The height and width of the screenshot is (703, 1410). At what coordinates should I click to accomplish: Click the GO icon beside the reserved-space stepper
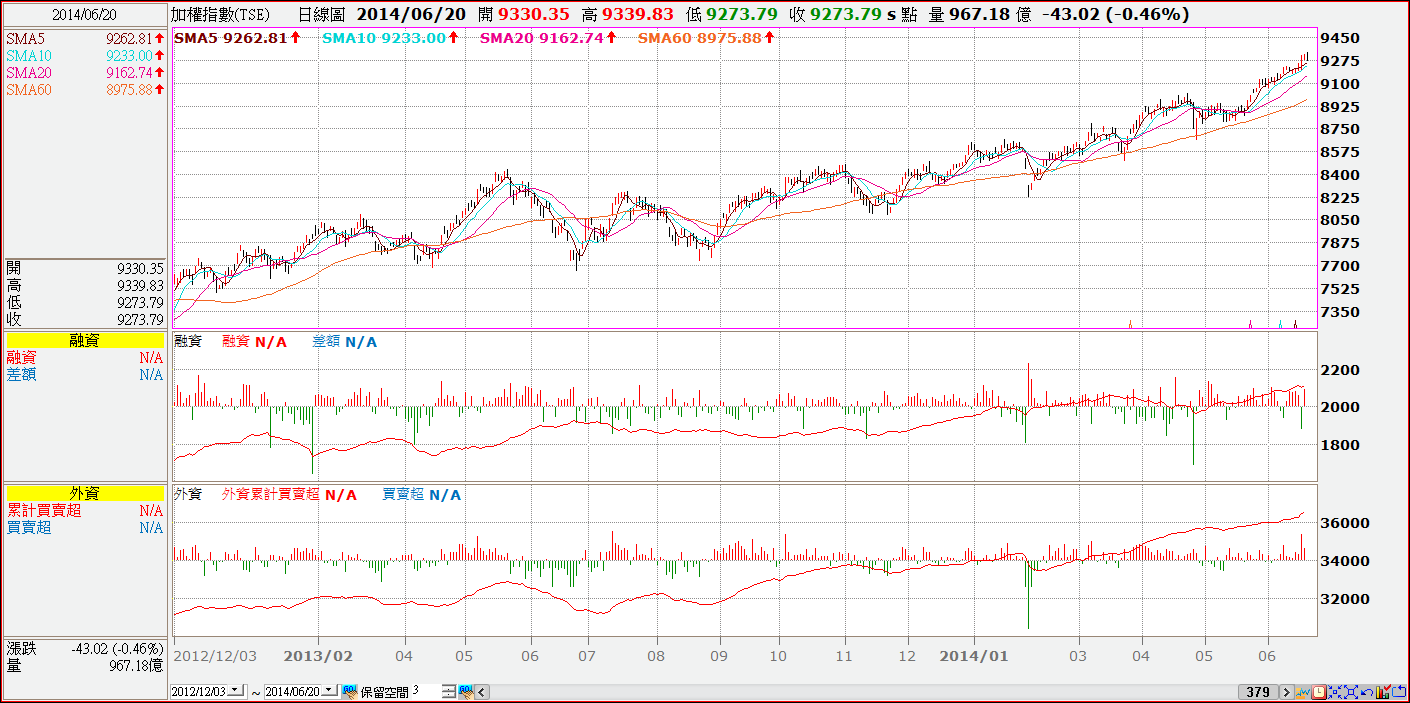[x=467, y=692]
